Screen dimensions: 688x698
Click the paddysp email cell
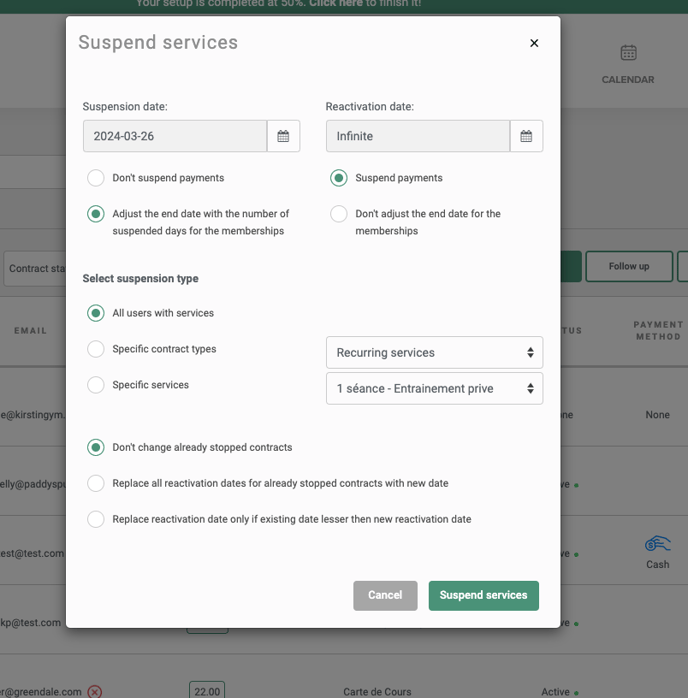33,484
